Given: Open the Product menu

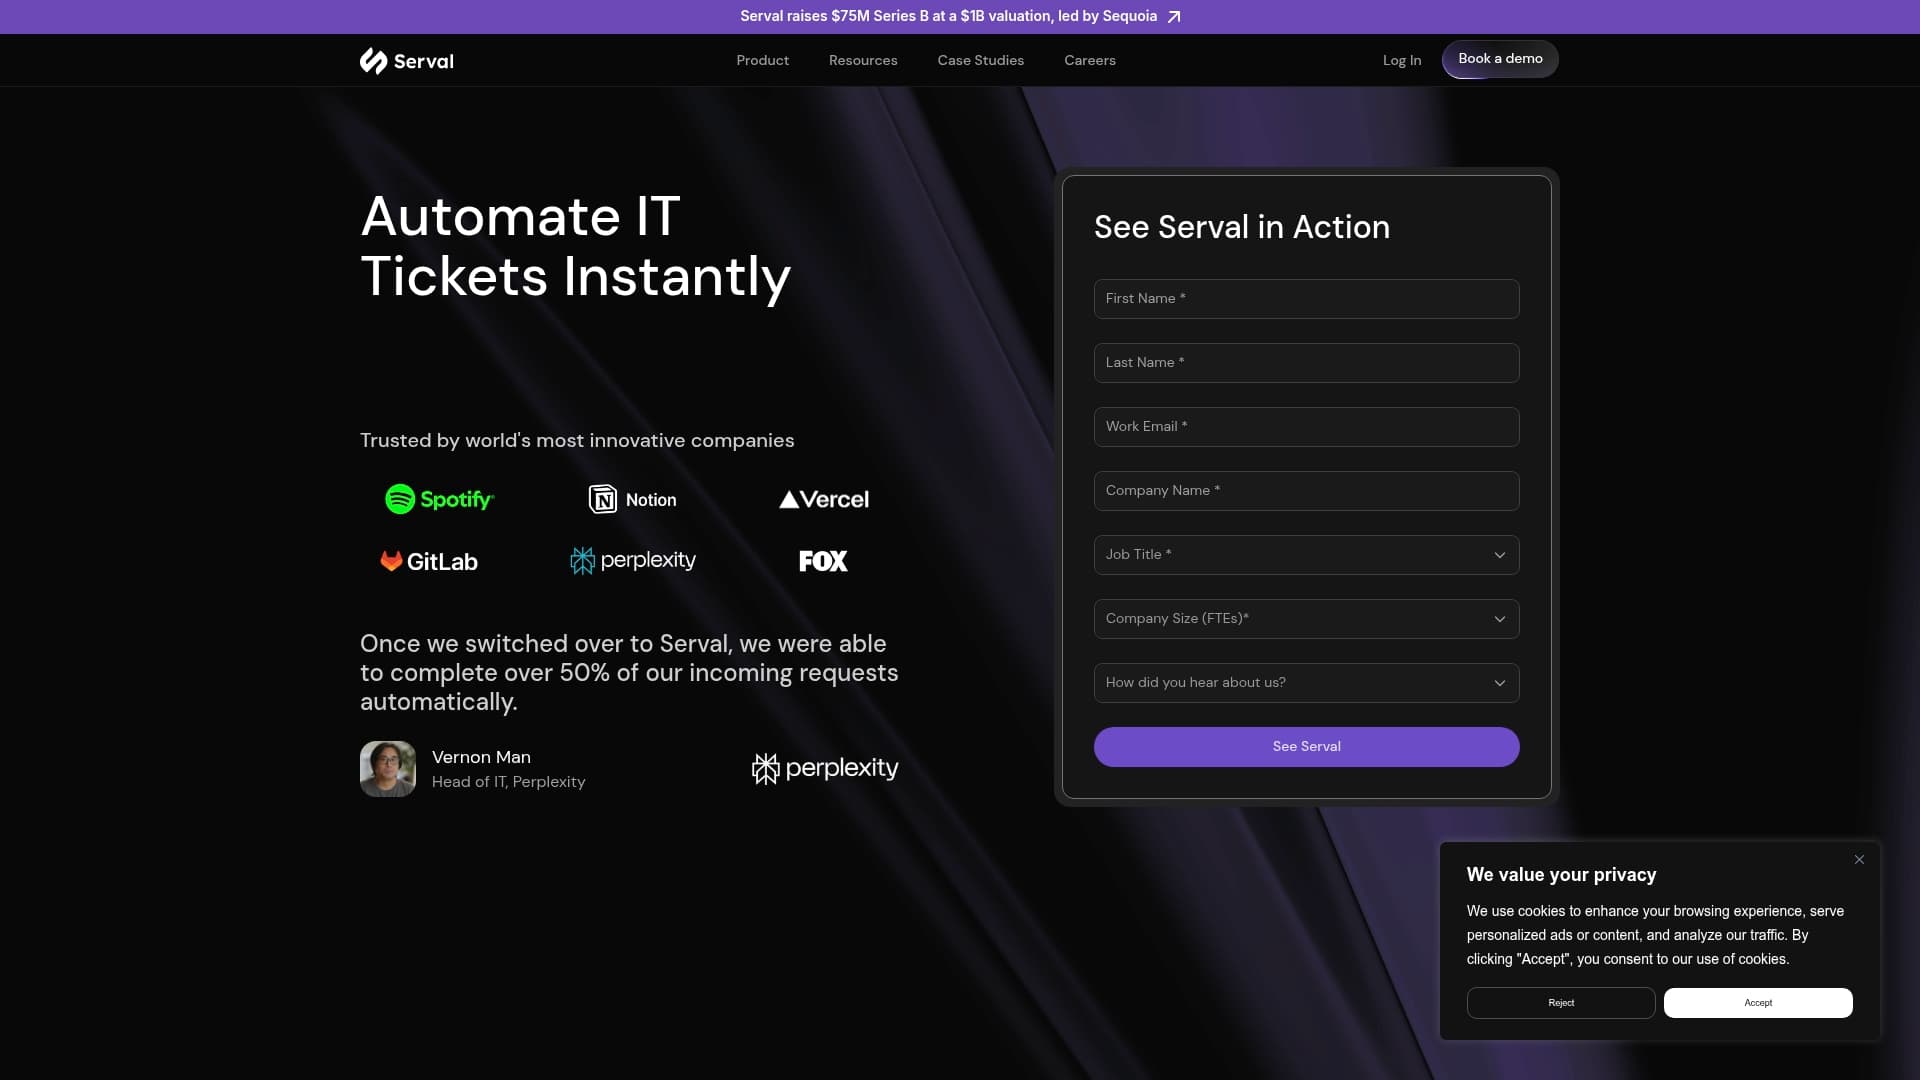Looking at the screenshot, I should click(x=762, y=61).
